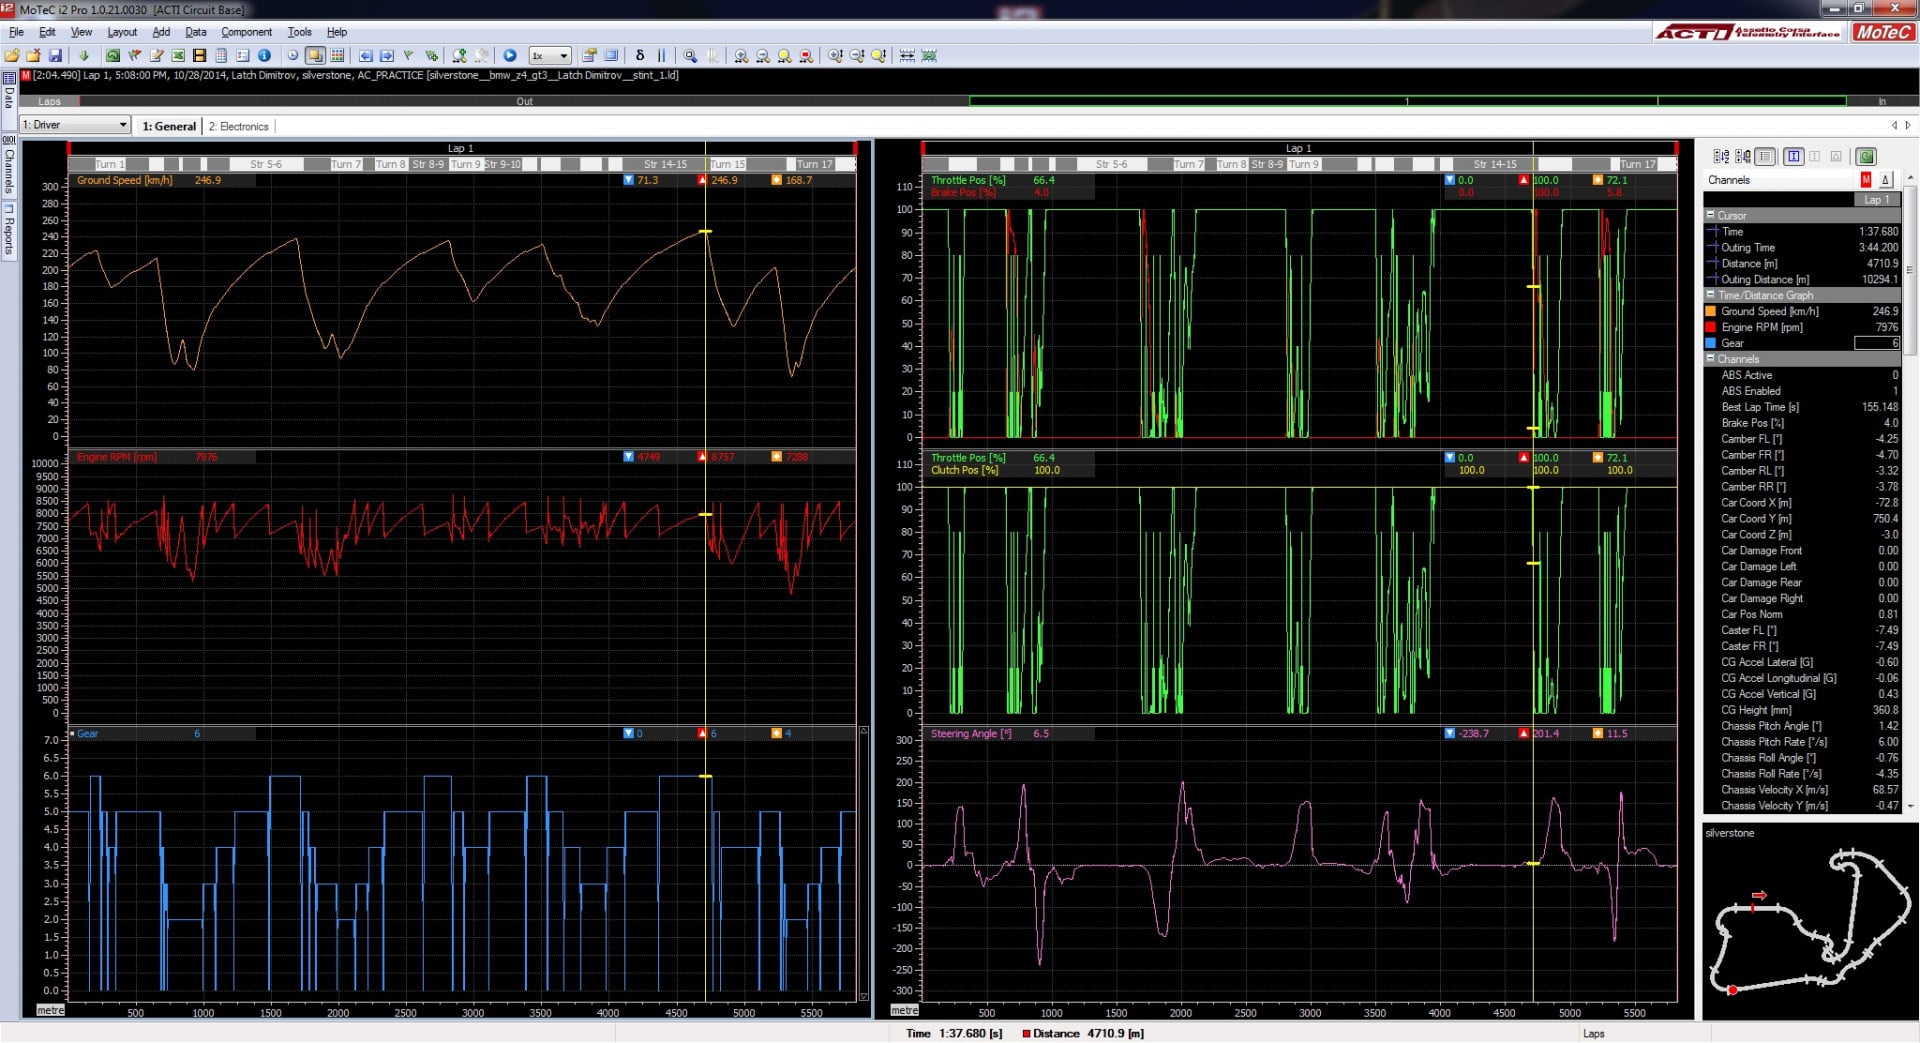
Task: Export channel data to Excel
Action: pyautogui.click(x=180, y=57)
